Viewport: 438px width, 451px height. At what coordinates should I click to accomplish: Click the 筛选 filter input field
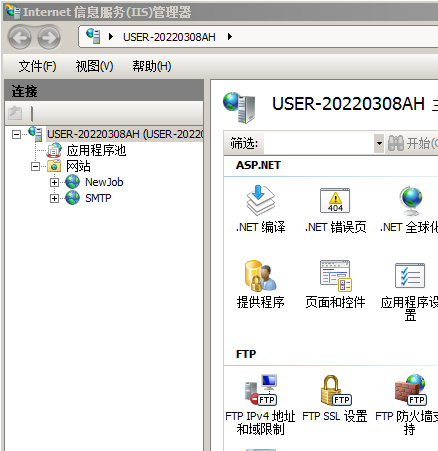[x=319, y=144]
